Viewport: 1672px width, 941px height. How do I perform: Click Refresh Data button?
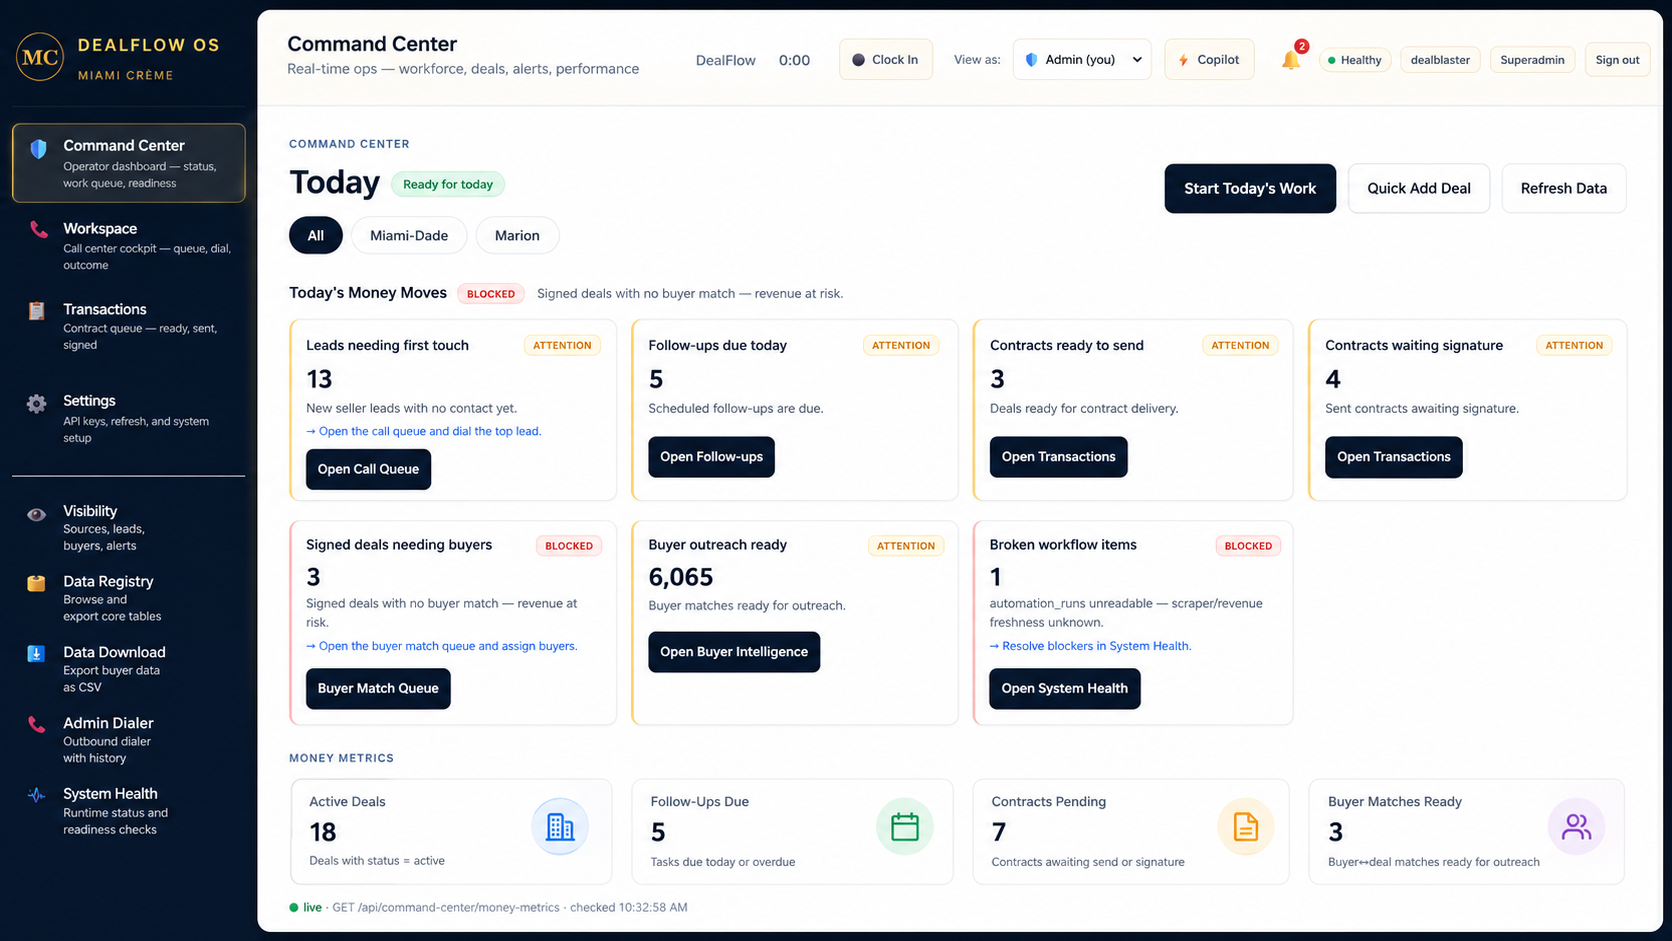pos(1564,188)
